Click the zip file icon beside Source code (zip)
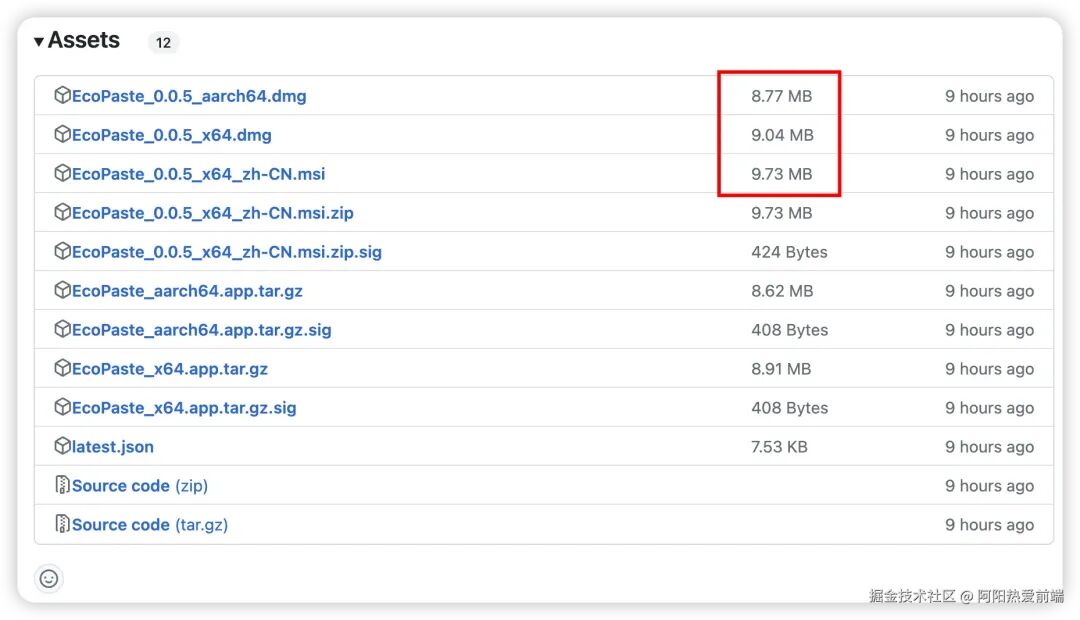The image size is (1080, 620). (62, 485)
